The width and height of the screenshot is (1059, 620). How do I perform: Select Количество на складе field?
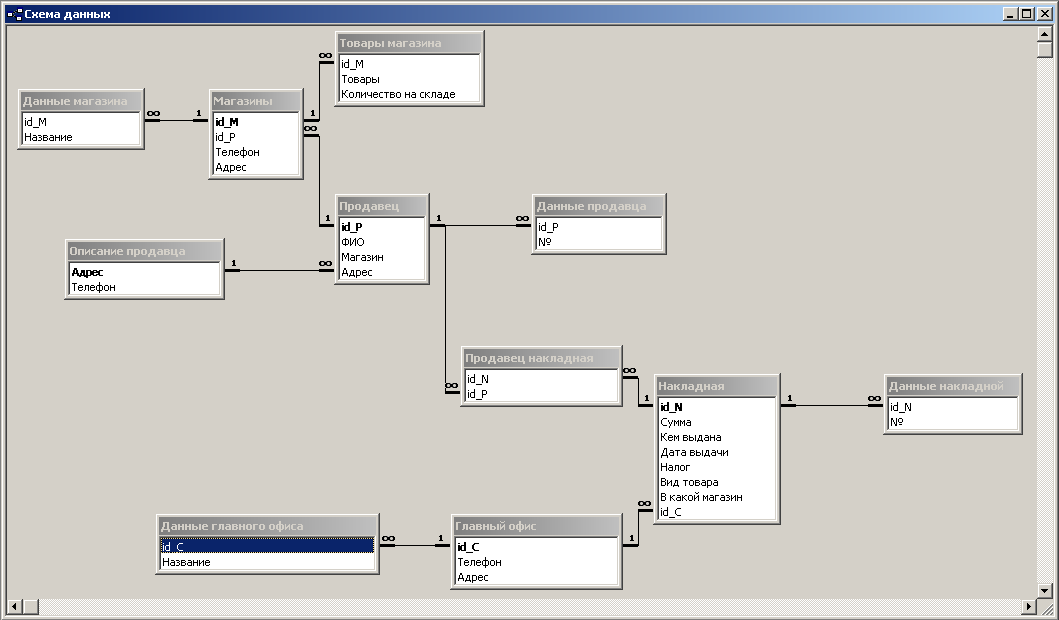pyautogui.click(x=409, y=94)
